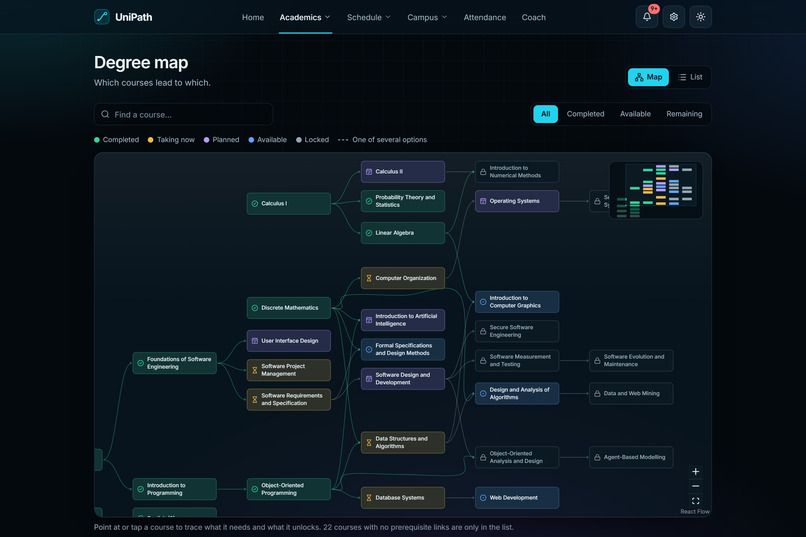Click hourglass icon on Data Structures and Algorithms
The image size is (806, 537).
369,442
